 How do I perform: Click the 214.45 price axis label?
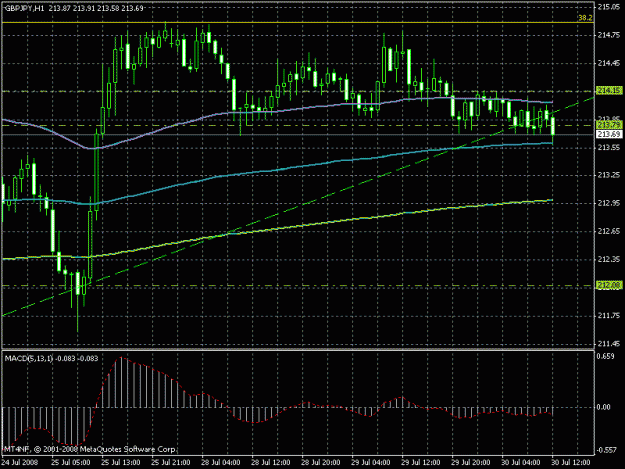[x=609, y=63]
